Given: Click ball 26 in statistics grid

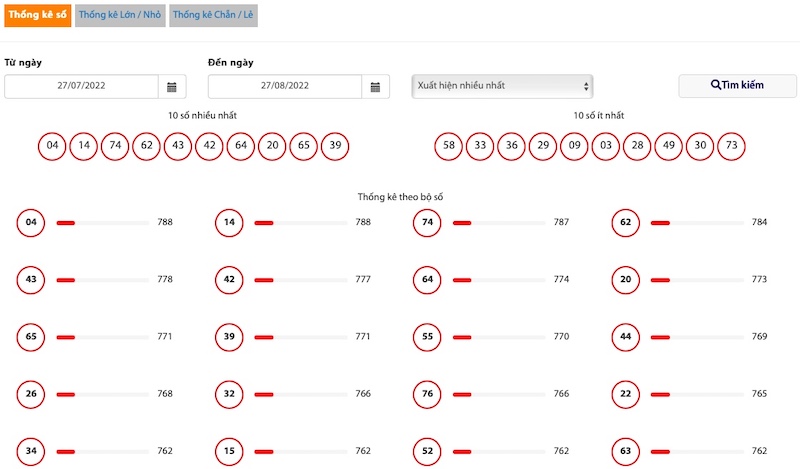Looking at the screenshot, I should (31, 394).
